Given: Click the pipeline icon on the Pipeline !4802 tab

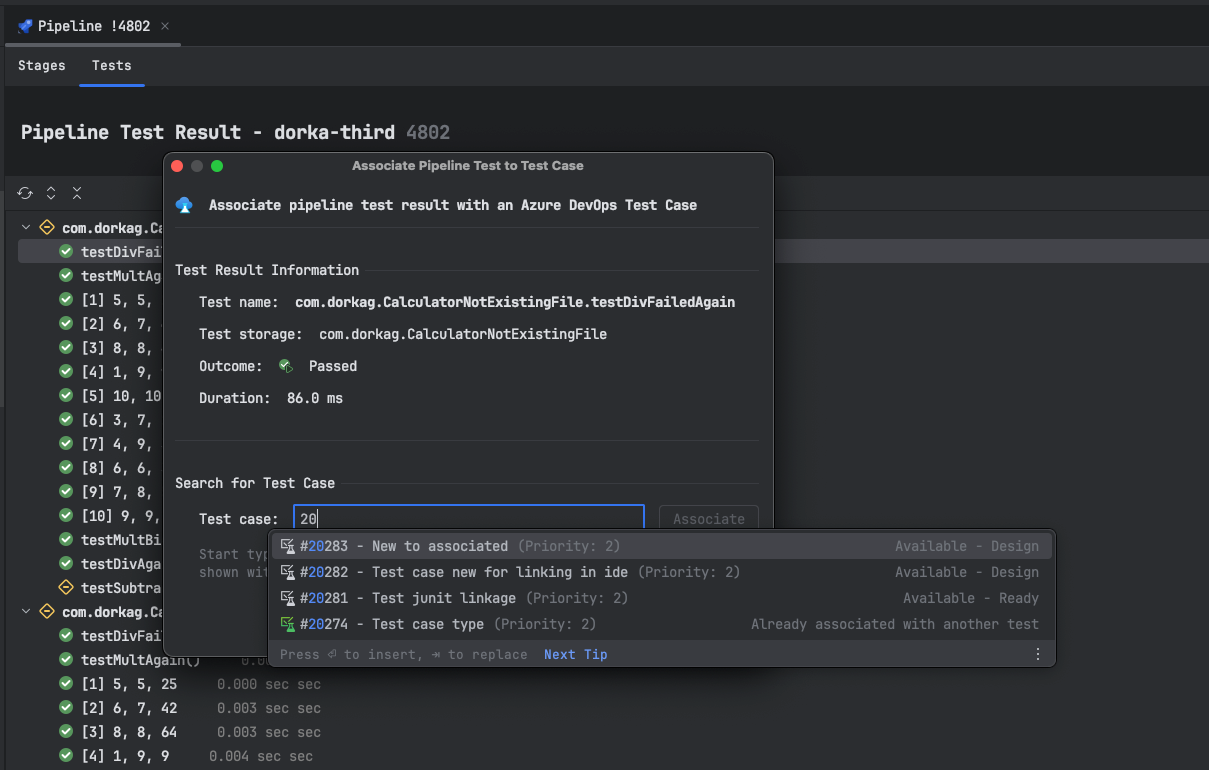Looking at the screenshot, I should pos(25,26).
